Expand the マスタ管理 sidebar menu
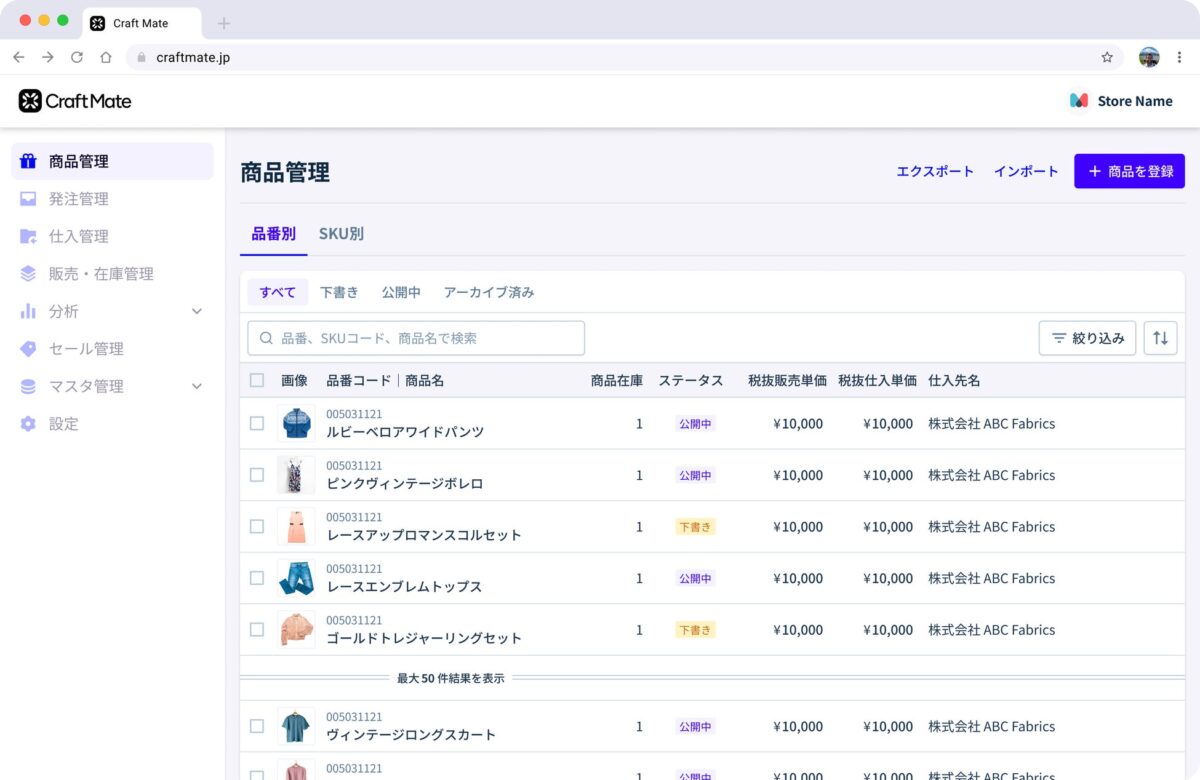The image size is (1200, 780). click(198, 386)
